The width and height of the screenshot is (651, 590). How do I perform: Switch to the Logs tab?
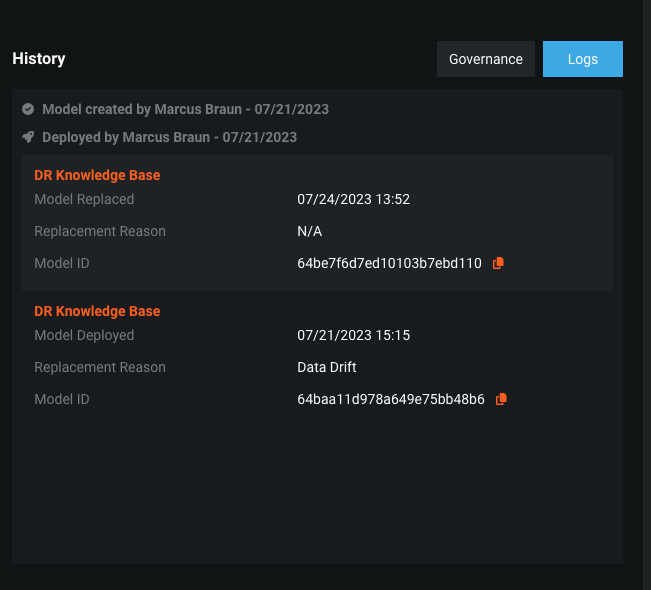pyautogui.click(x=582, y=59)
